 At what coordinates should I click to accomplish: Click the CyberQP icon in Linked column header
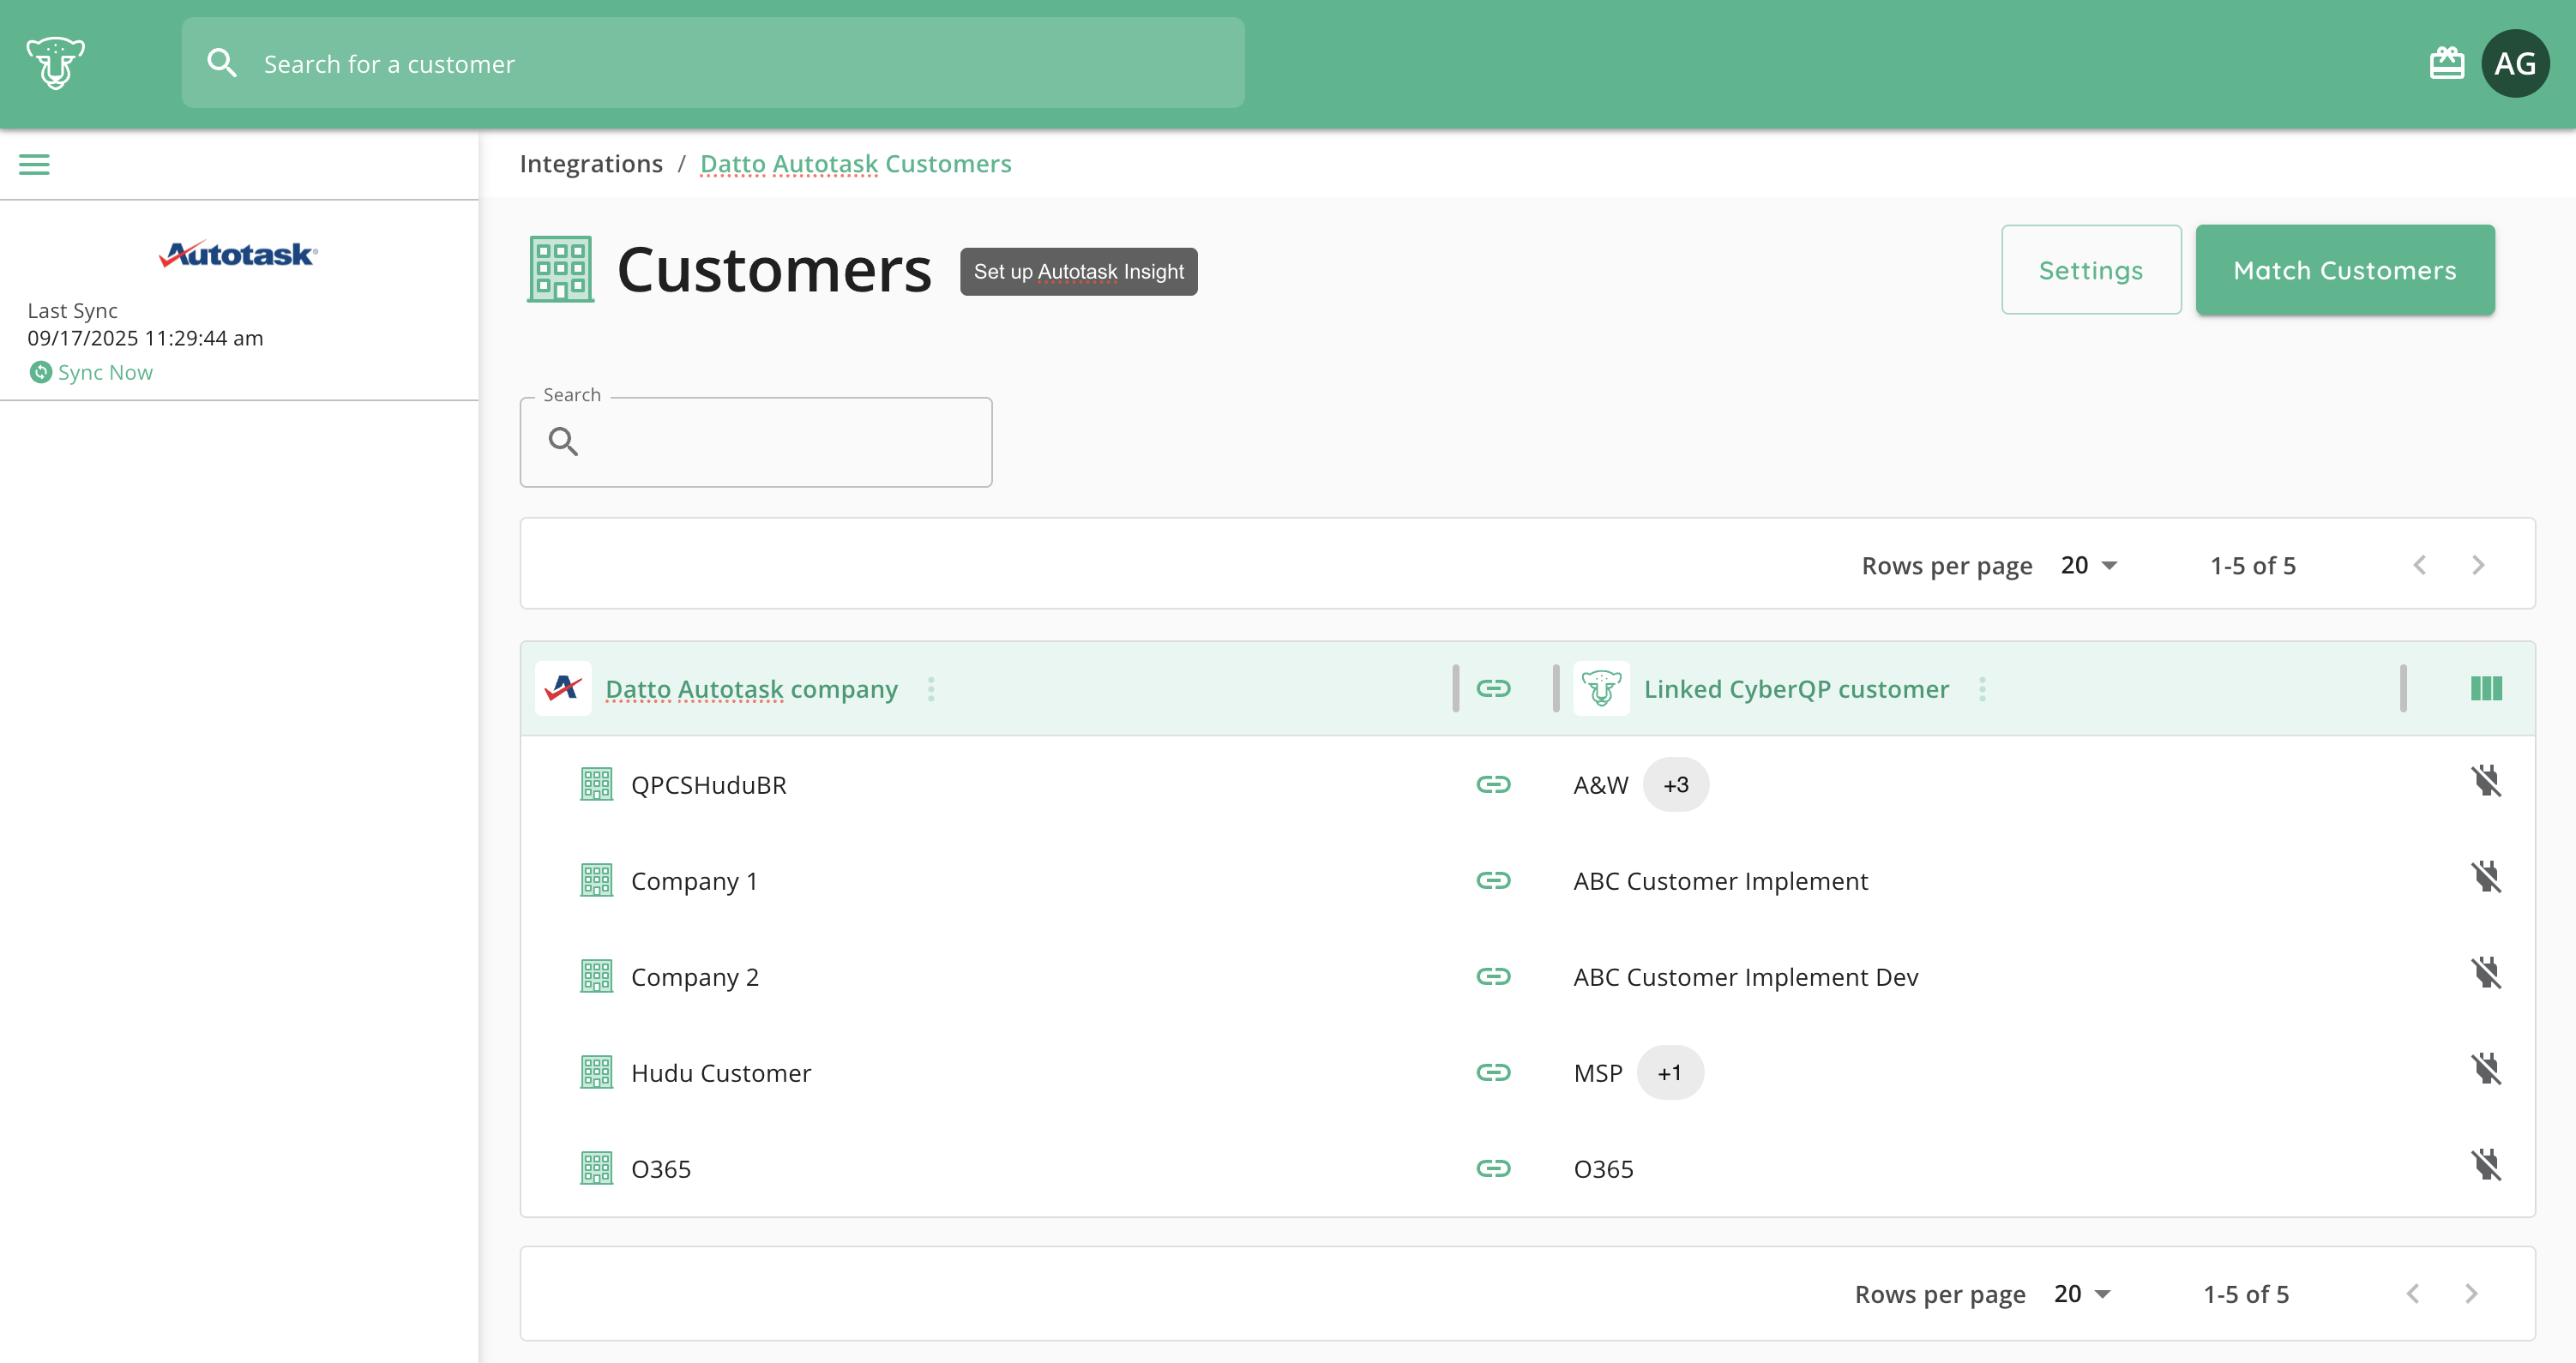coord(1601,688)
